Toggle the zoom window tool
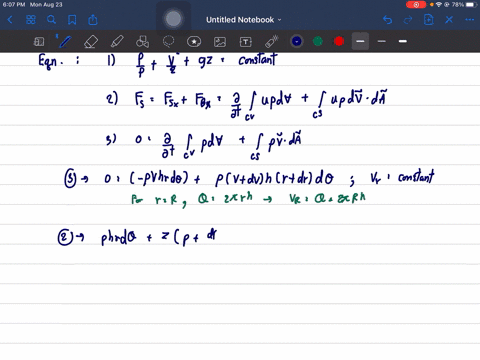 click(x=39, y=42)
